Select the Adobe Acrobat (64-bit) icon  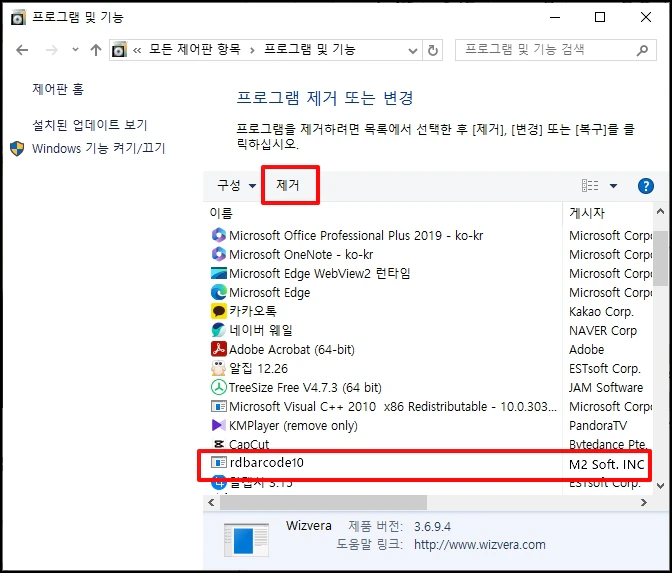pos(219,349)
